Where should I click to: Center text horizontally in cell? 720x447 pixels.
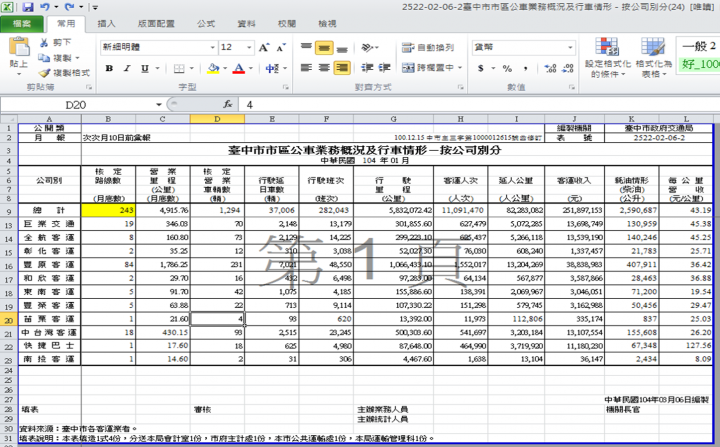(x=324, y=68)
